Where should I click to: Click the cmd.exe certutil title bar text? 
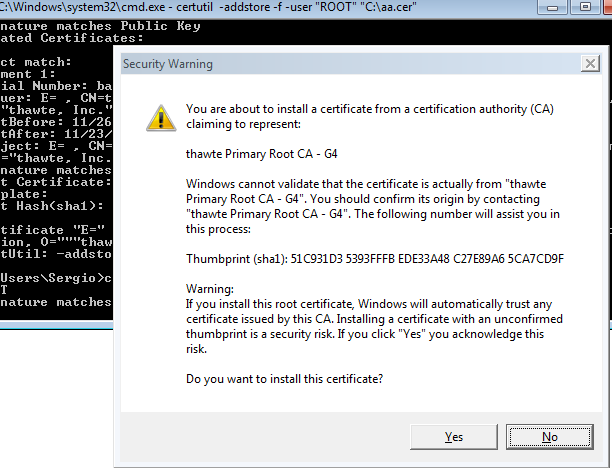click(208, 7)
